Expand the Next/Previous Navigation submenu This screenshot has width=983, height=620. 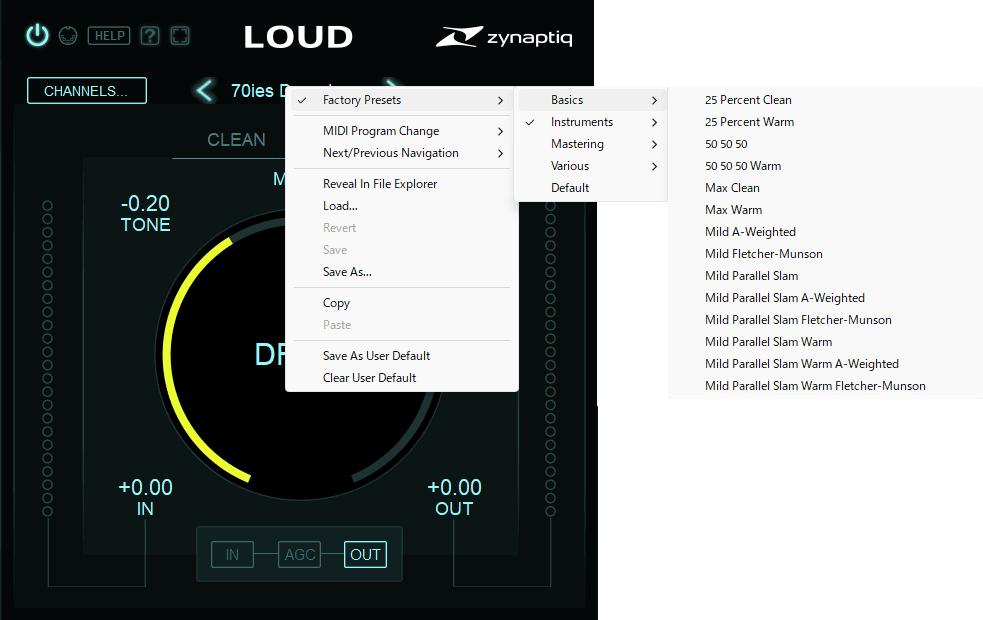point(402,153)
